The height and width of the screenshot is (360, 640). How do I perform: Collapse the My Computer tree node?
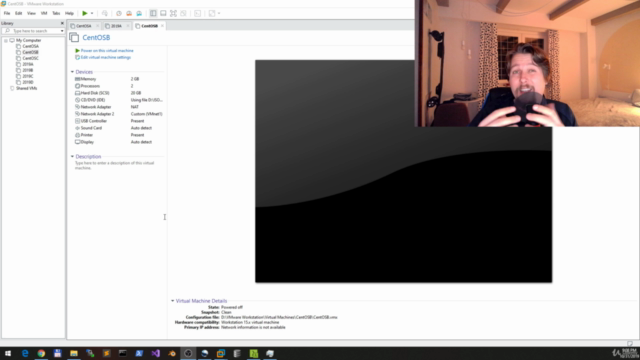(6, 40)
